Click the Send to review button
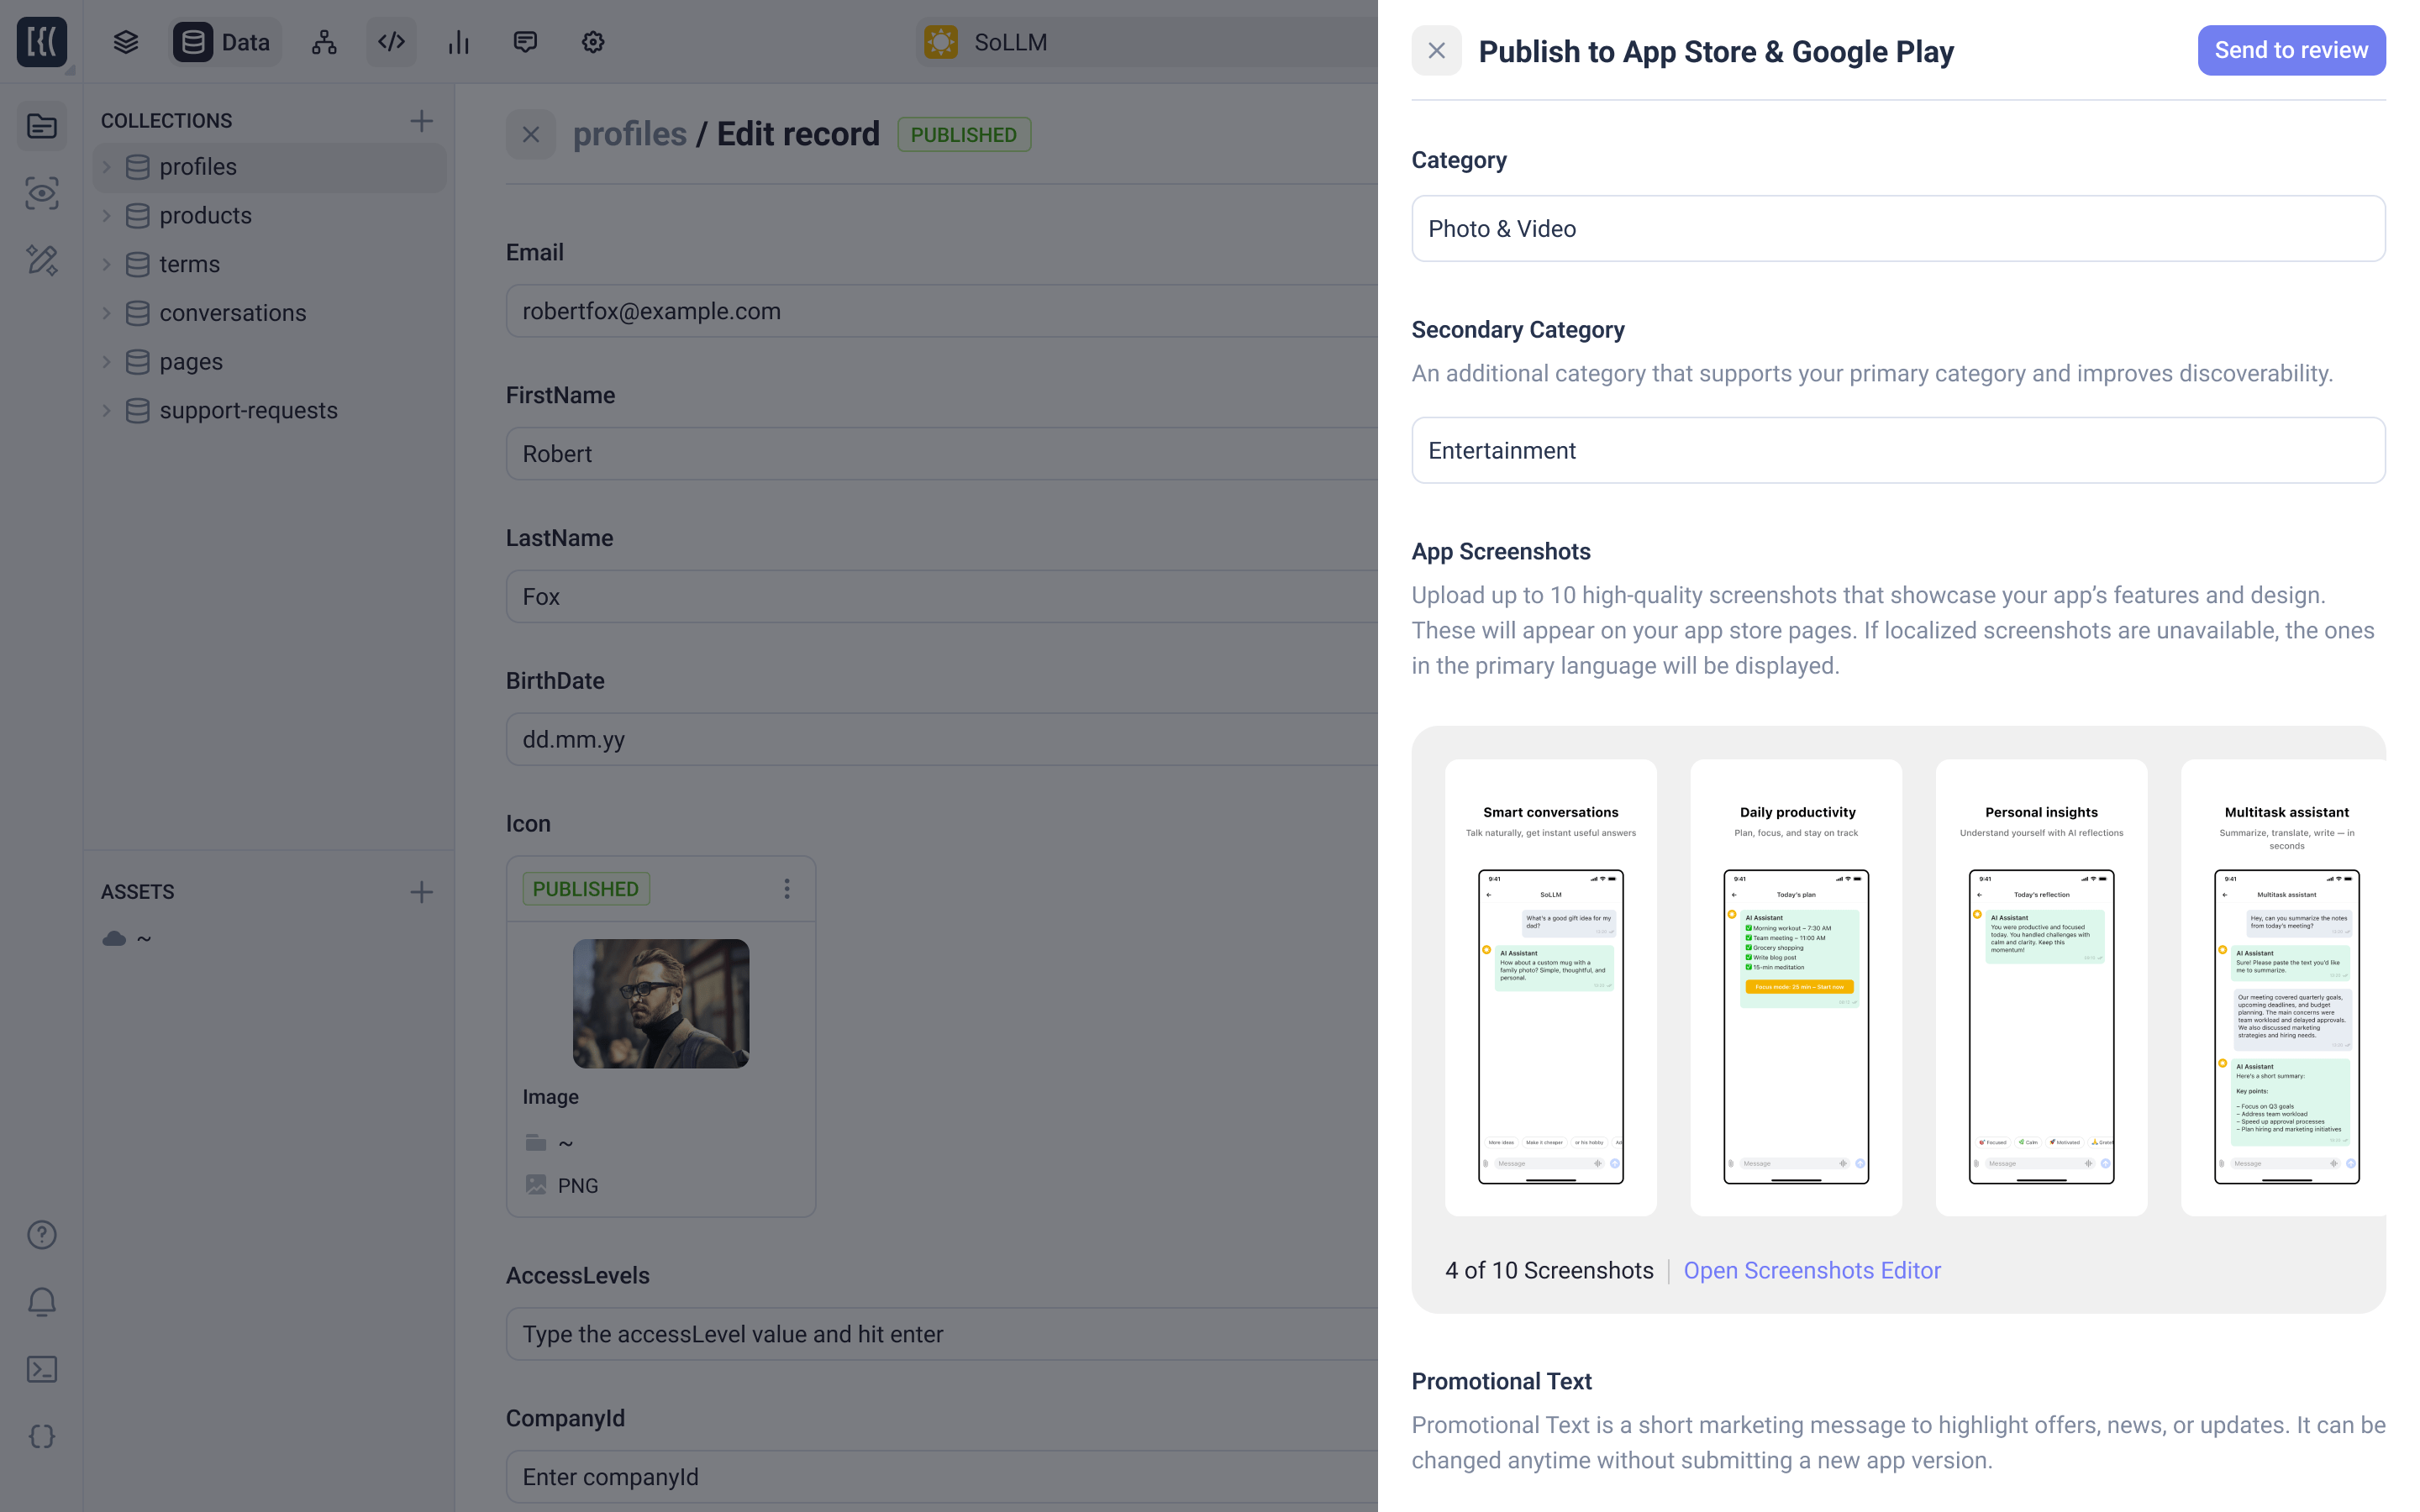The height and width of the screenshot is (1512, 2420). [x=2290, y=50]
